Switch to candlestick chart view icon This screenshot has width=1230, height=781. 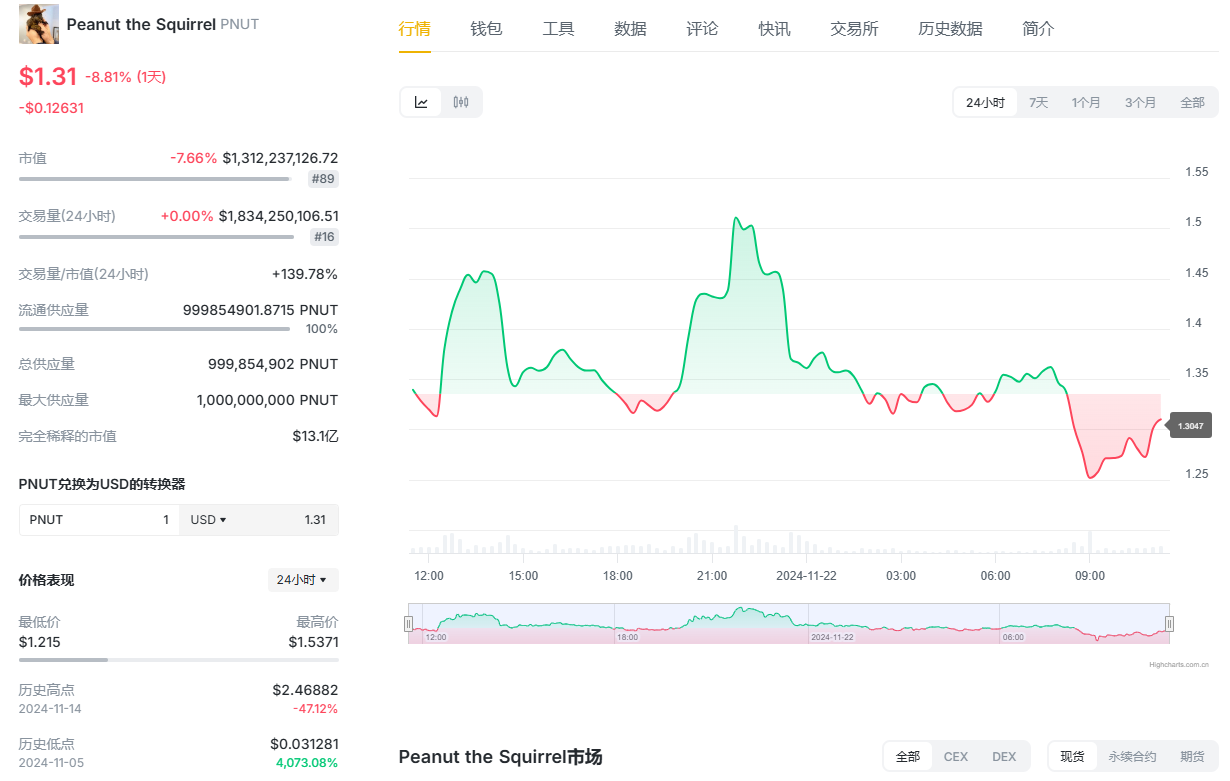461,102
